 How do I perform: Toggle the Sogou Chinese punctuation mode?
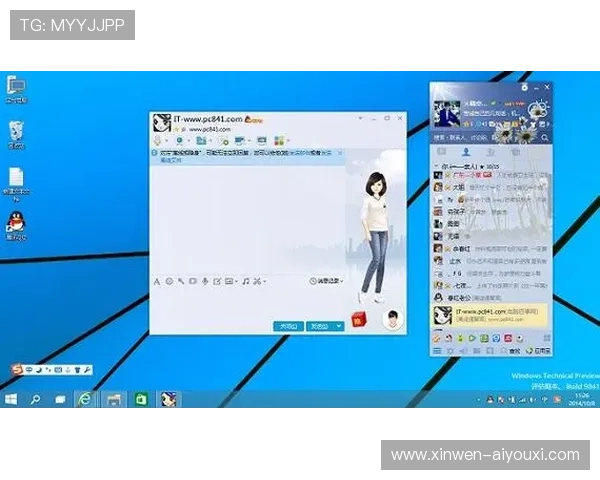click(x=48, y=370)
